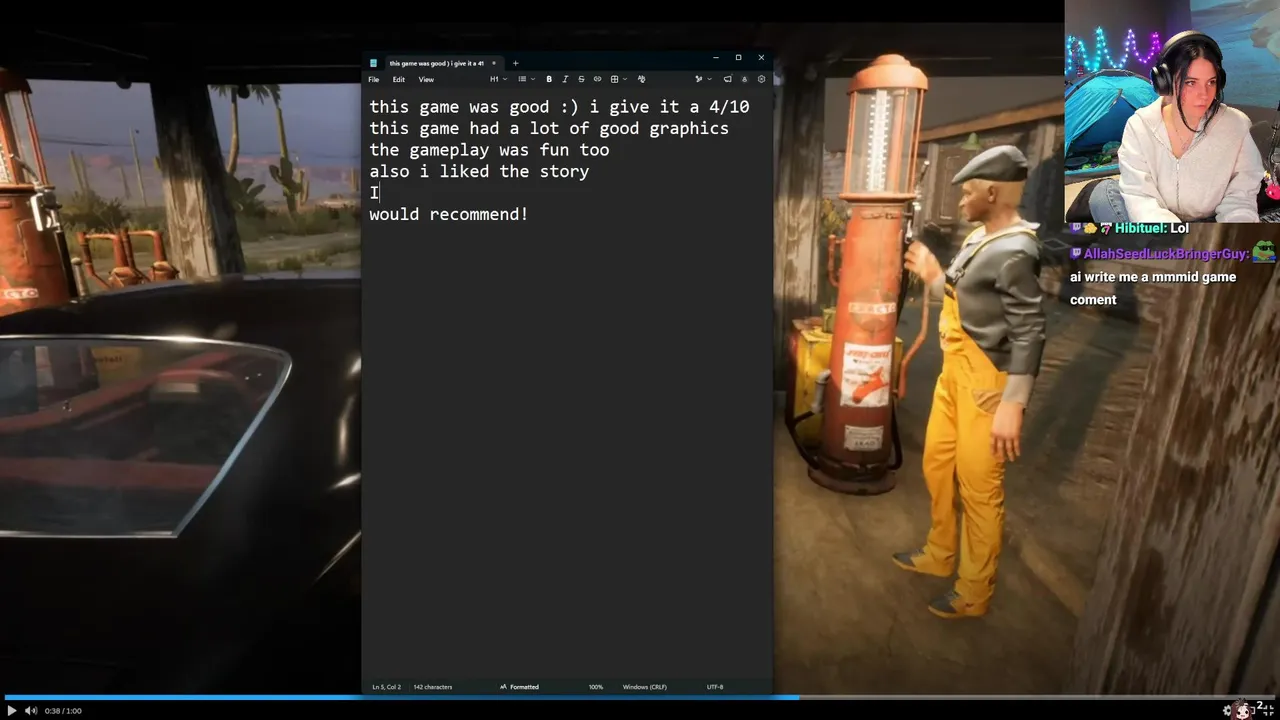
Task: Open the File menu in Notepad
Action: [x=373, y=79]
